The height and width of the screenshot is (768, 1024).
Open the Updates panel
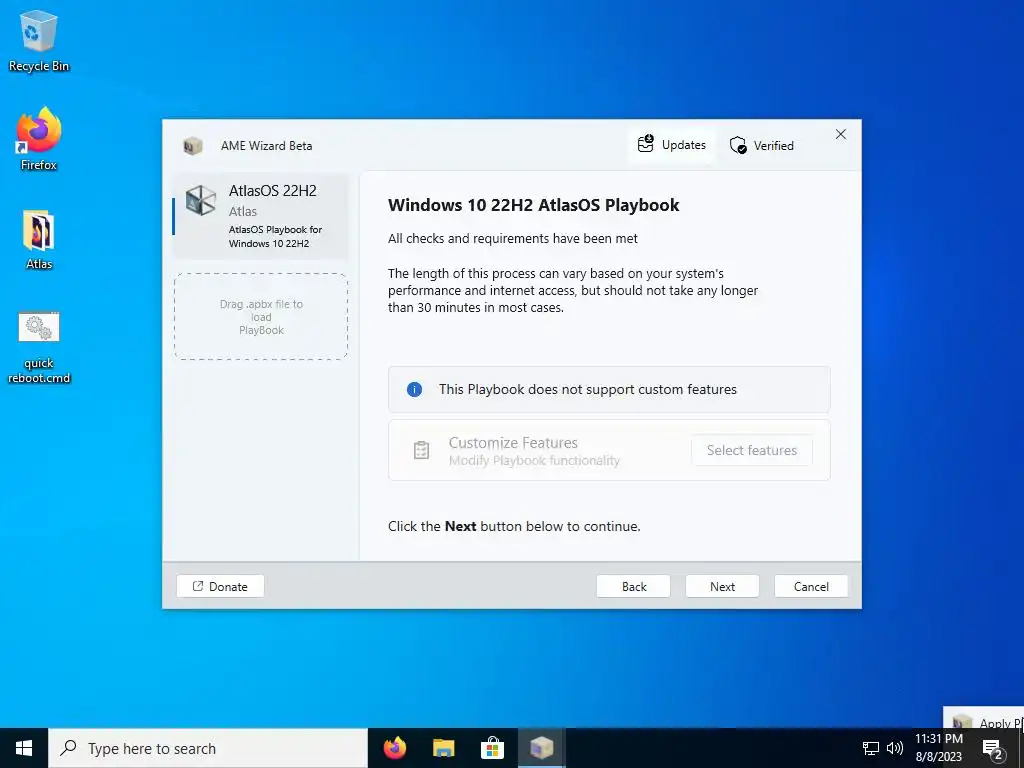point(672,144)
